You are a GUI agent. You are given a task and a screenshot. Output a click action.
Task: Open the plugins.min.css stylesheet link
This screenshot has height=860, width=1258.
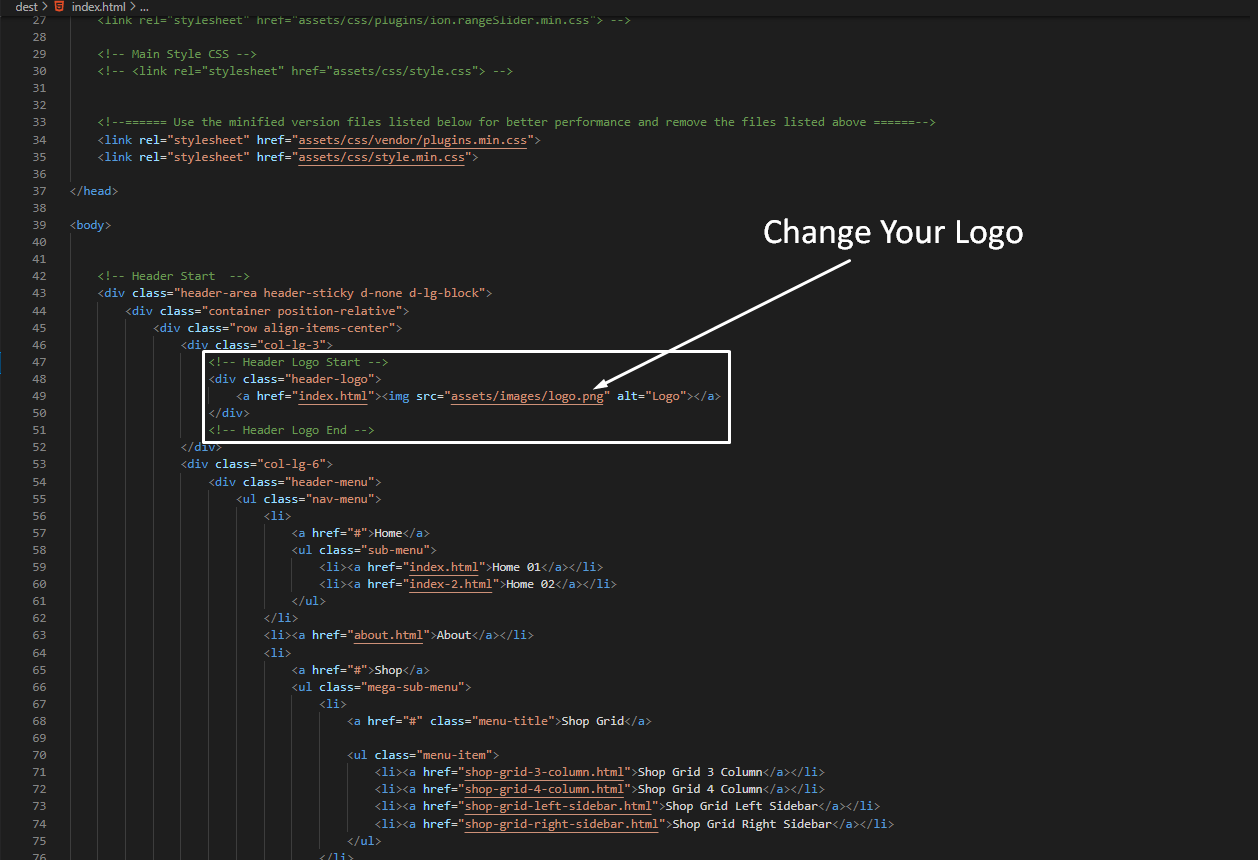(x=415, y=140)
